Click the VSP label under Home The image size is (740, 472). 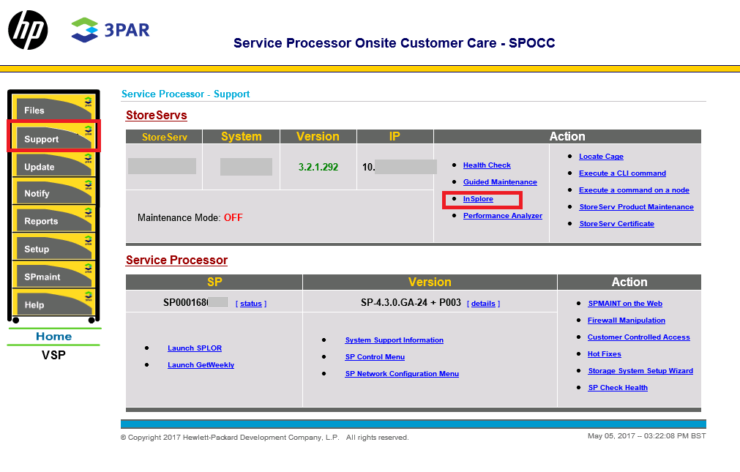pyautogui.click(x=53, y=355)
